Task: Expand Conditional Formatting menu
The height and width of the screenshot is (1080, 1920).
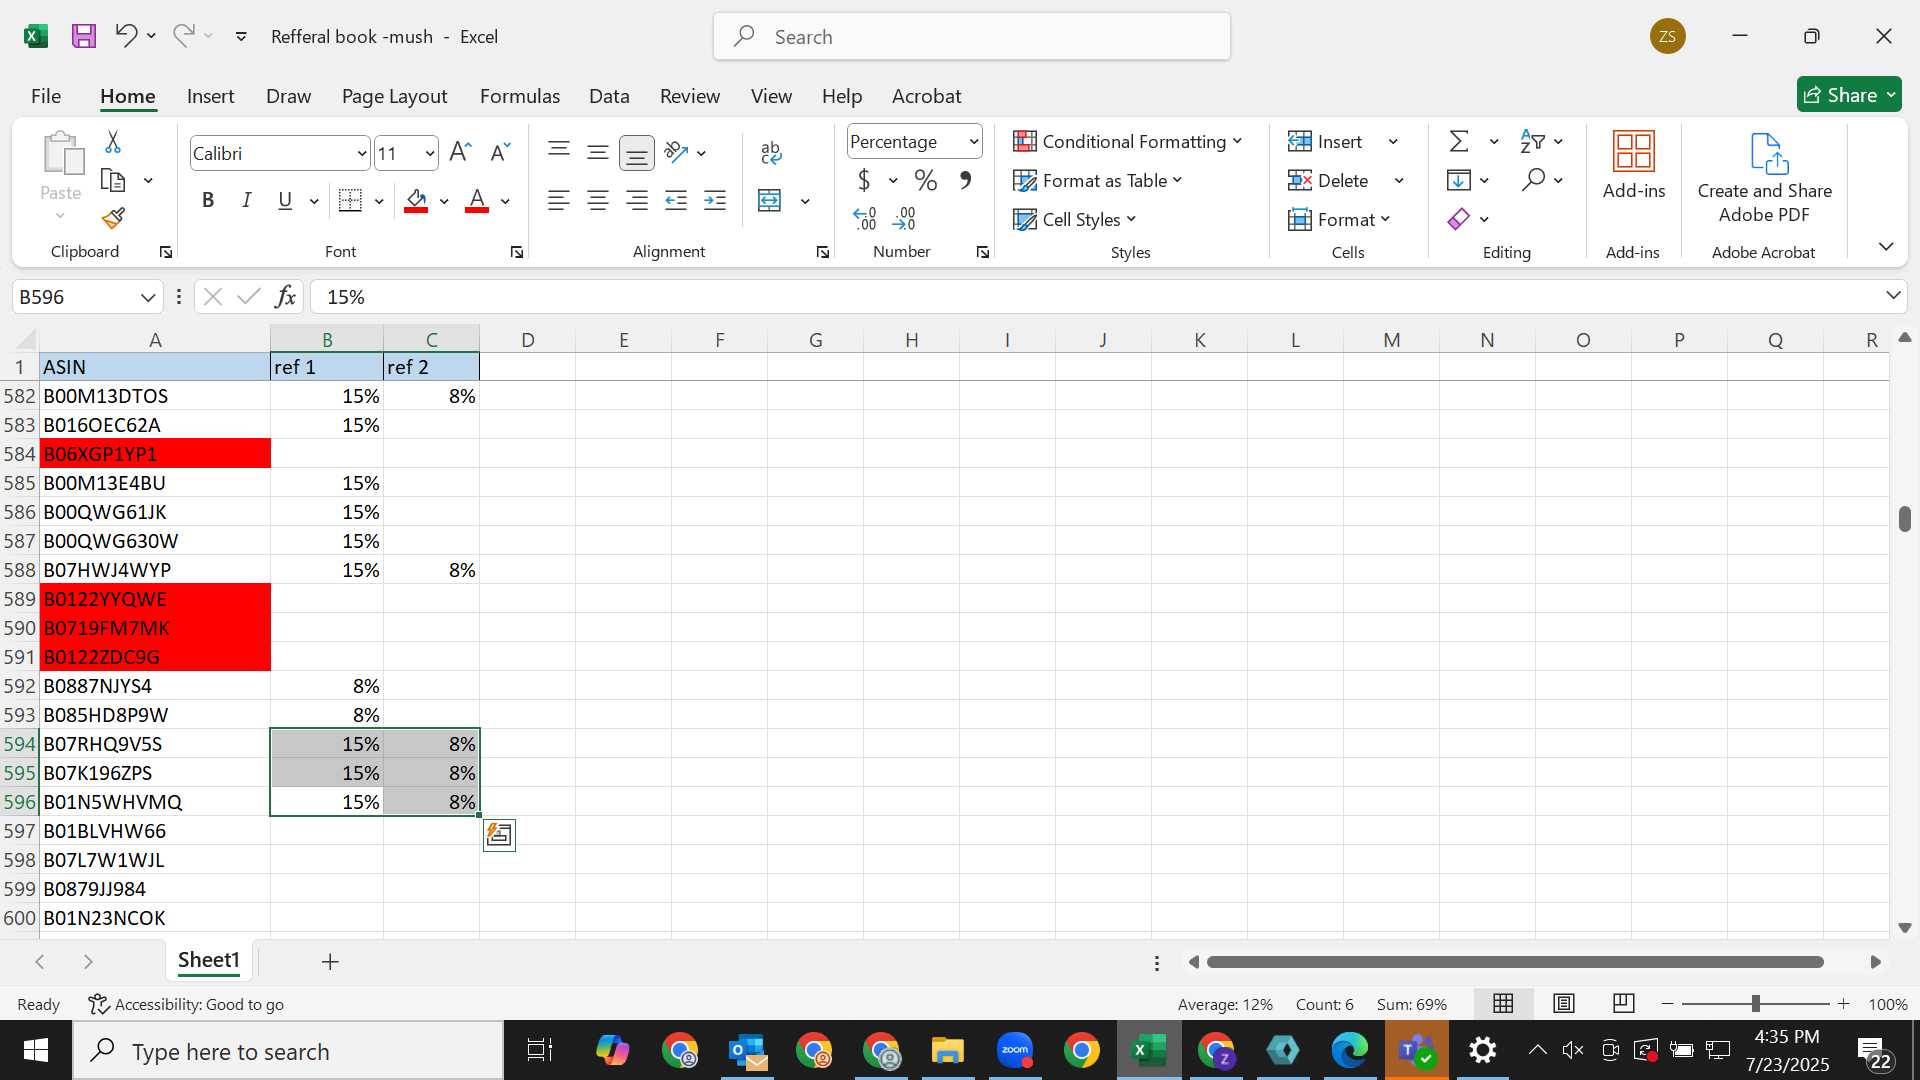Action: [1128, 142]
